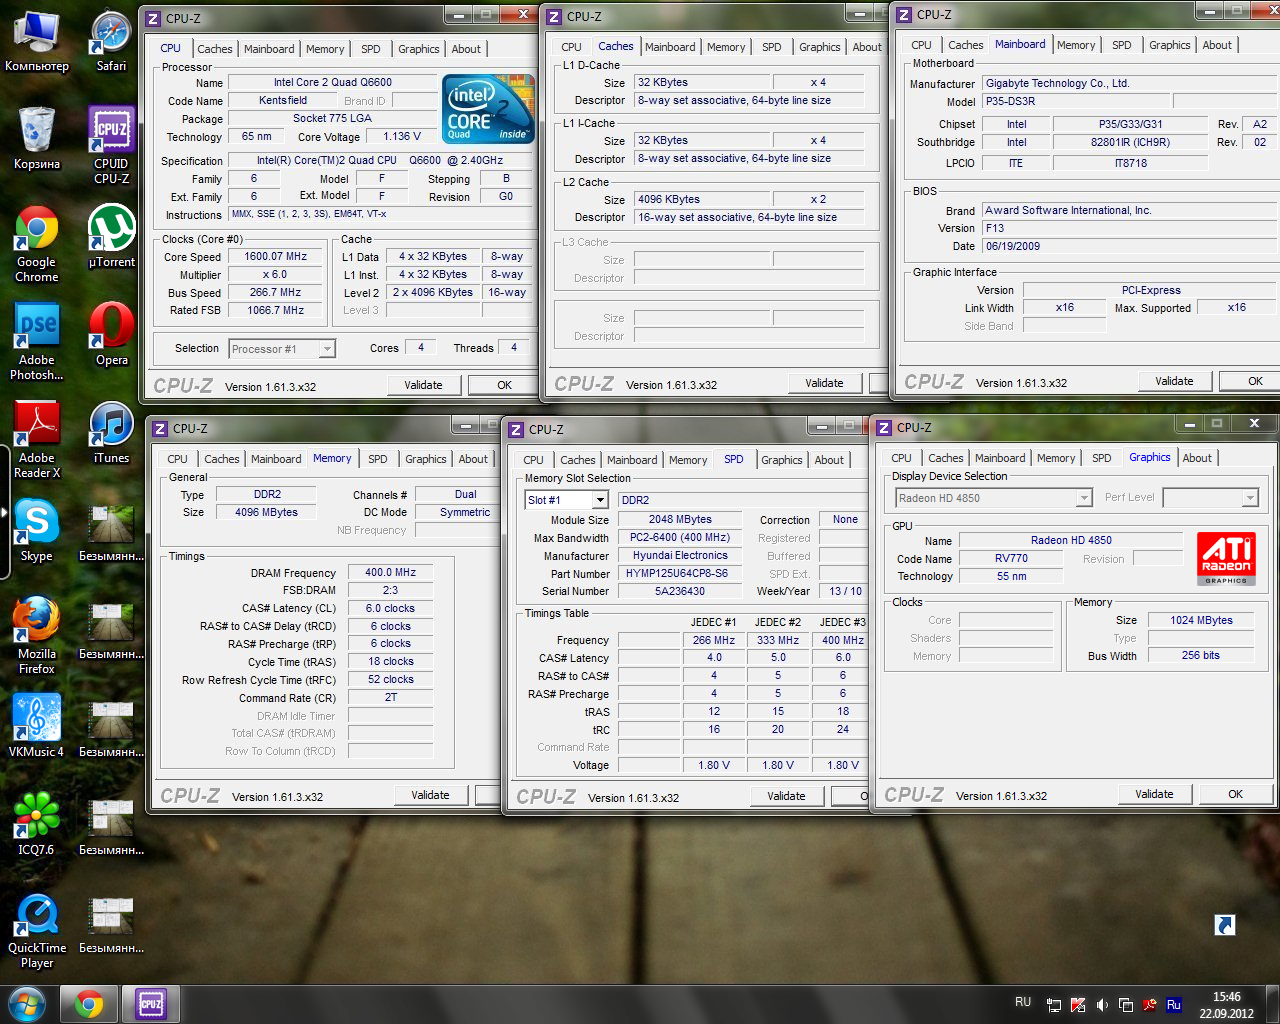Open the VKMusic 4 desktop icon
The height and width of the screenshot is (1024, 1280).
click(x=37, y=726)
